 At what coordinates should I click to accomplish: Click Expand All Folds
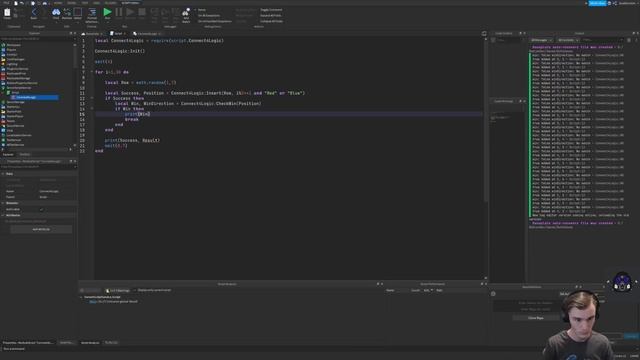point(271,16)
